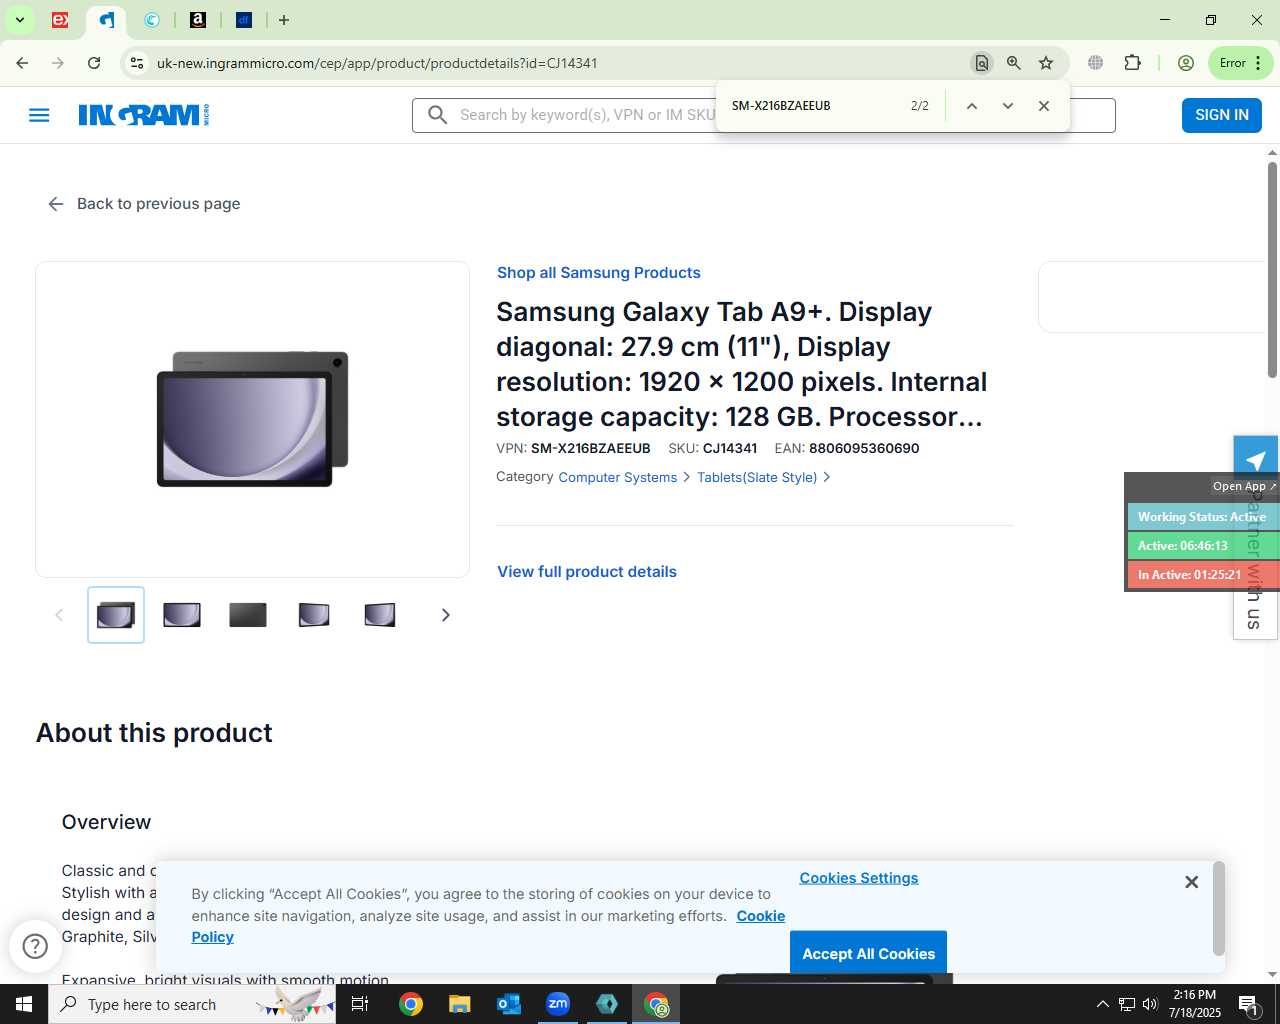Open the help question mark button
Image resolution: width=1280 pixels, height=1024 pixels.
pyautogui.click(x=35, y=946)
